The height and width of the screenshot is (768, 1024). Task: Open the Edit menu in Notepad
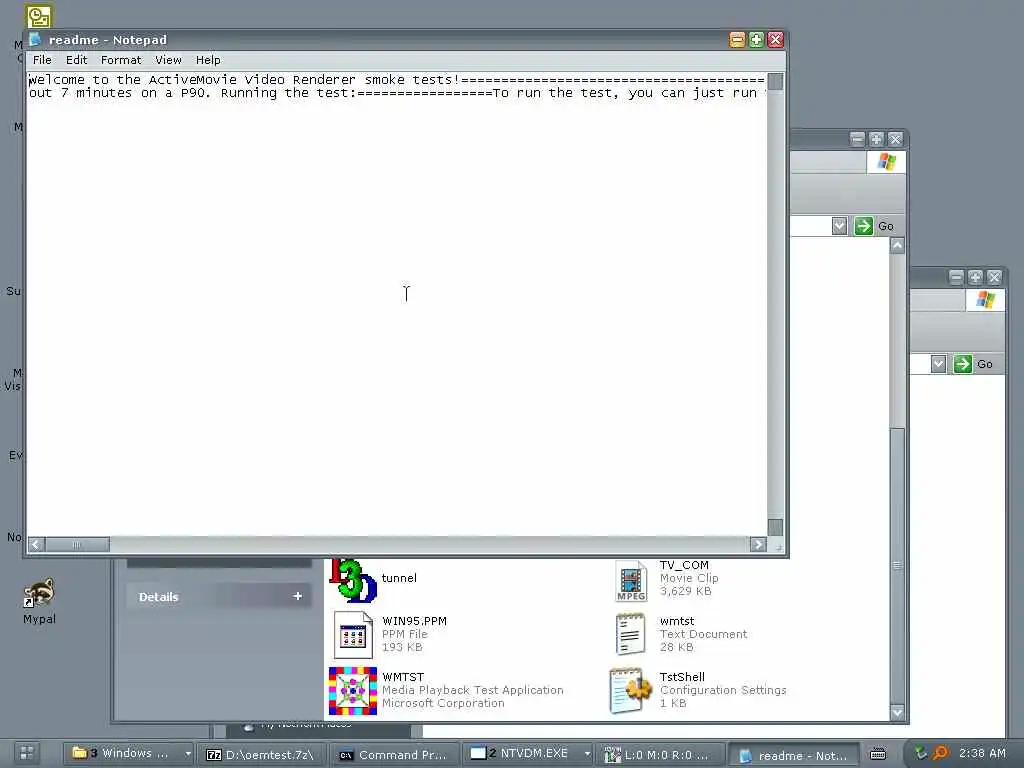tap(76, 60)
